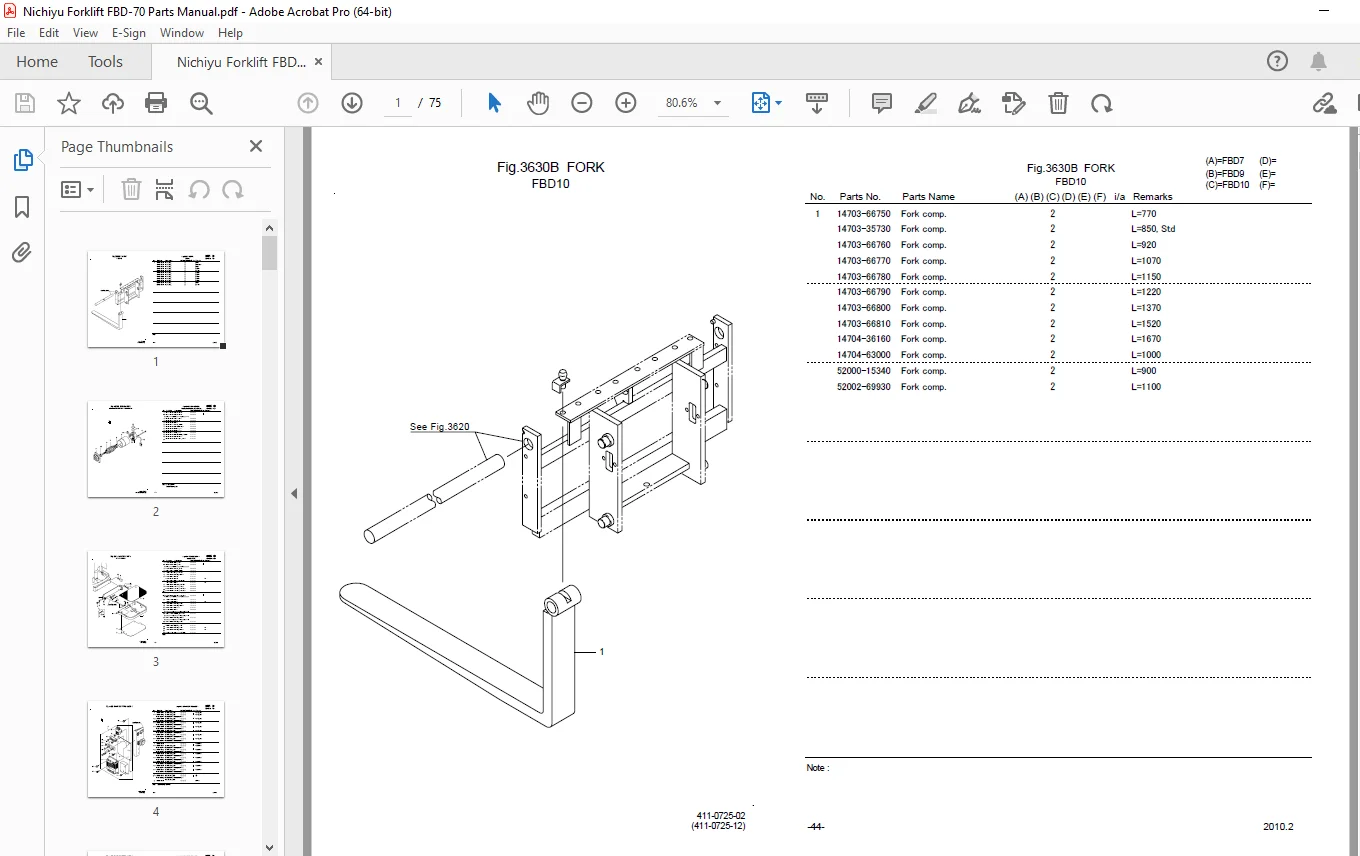Select the highlight text pen tool
The image size is (1360, 856).
[926, 103]
